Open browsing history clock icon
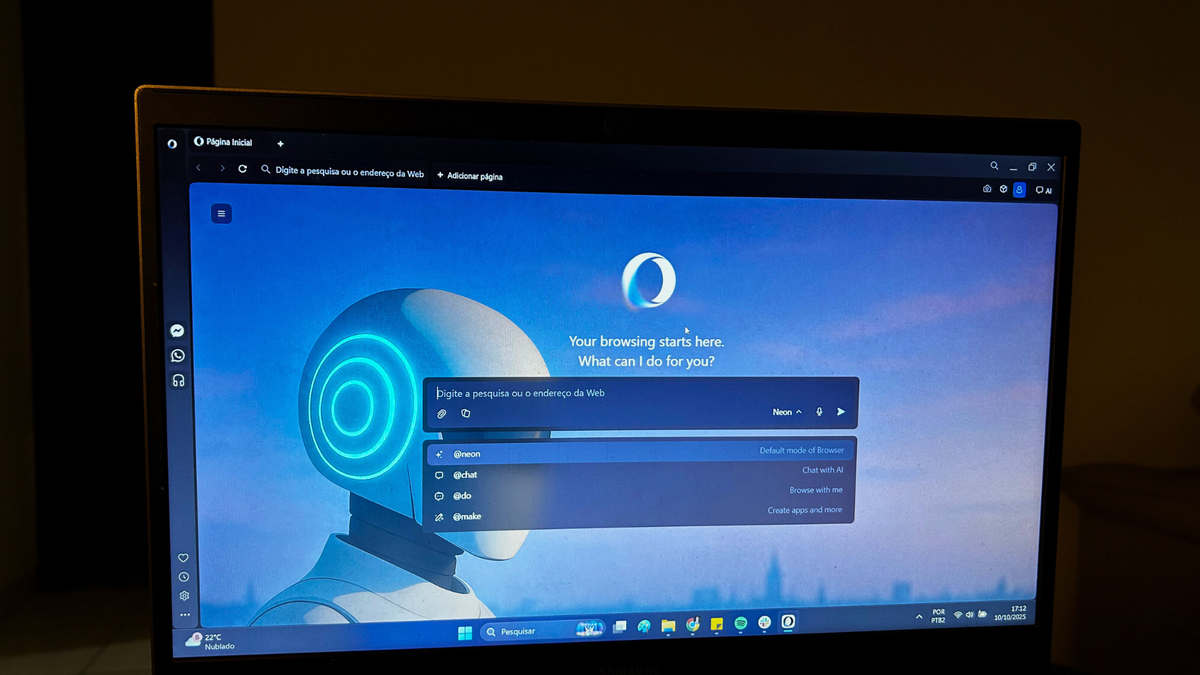 click(x=184, y=577)
